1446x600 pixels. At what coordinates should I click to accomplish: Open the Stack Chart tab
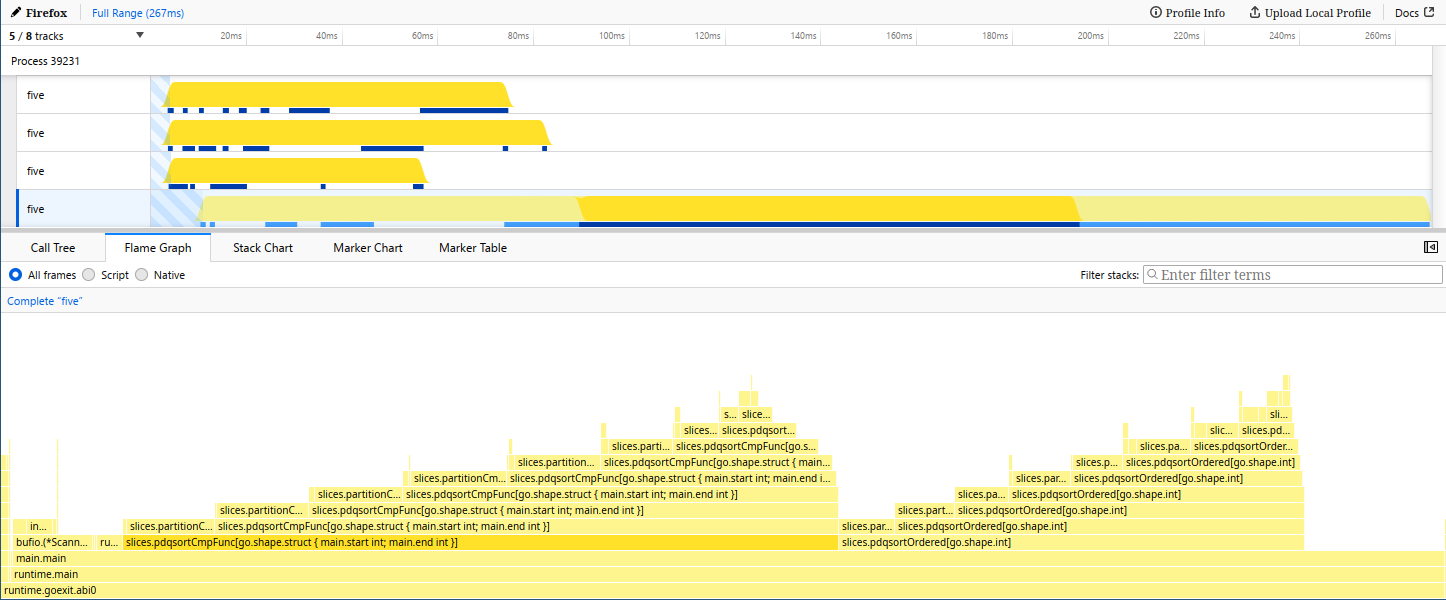coord(263,247)
